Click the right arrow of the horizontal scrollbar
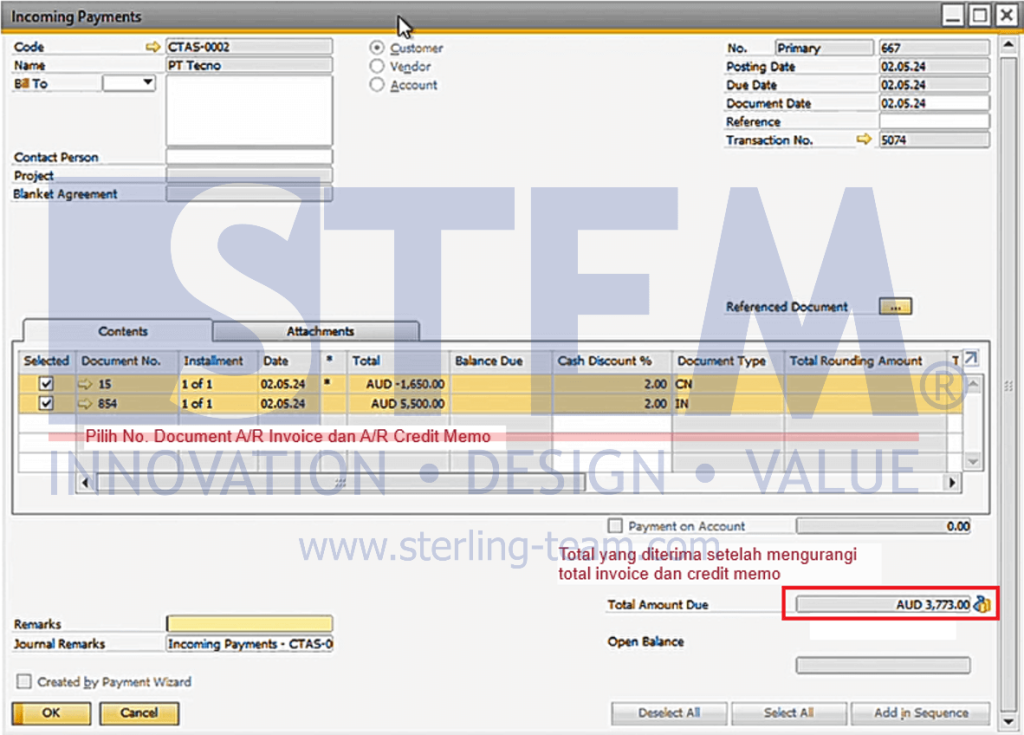The image size is (1024, 735). point(951,482)
